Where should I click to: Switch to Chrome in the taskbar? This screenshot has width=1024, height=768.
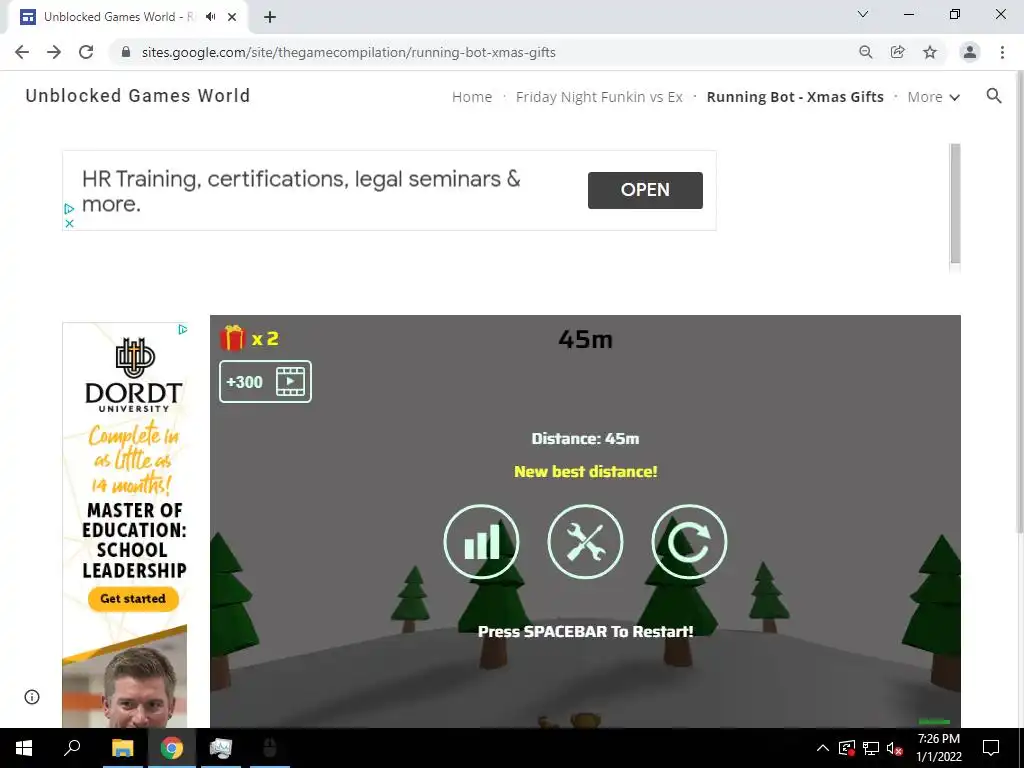click(x=172, y=748)
